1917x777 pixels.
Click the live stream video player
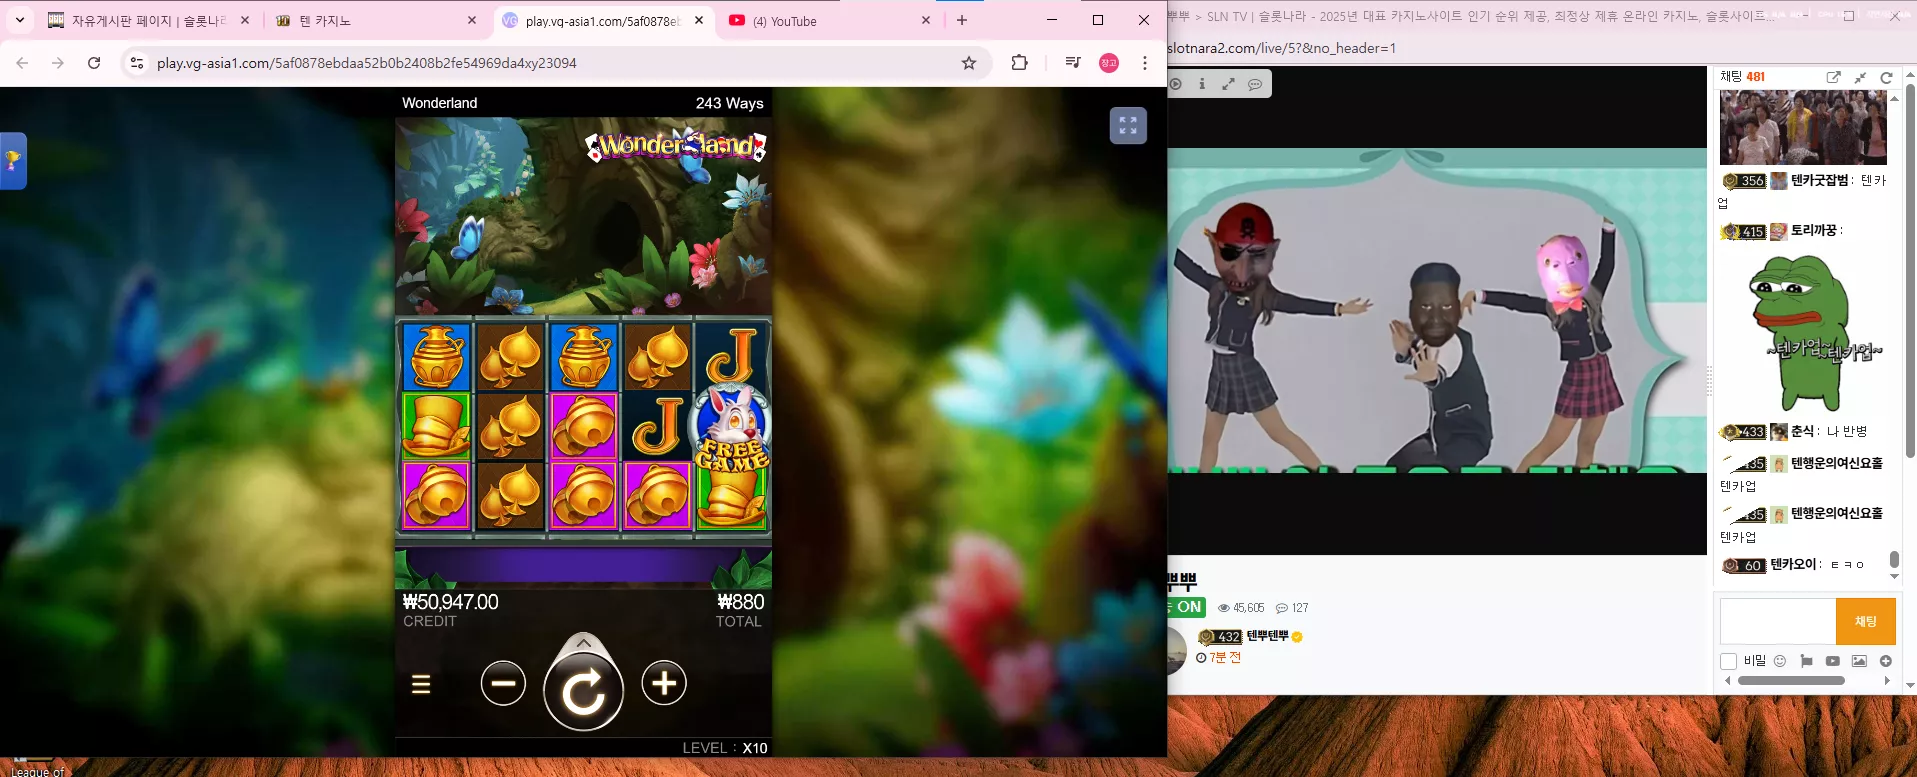point(1437,310)
